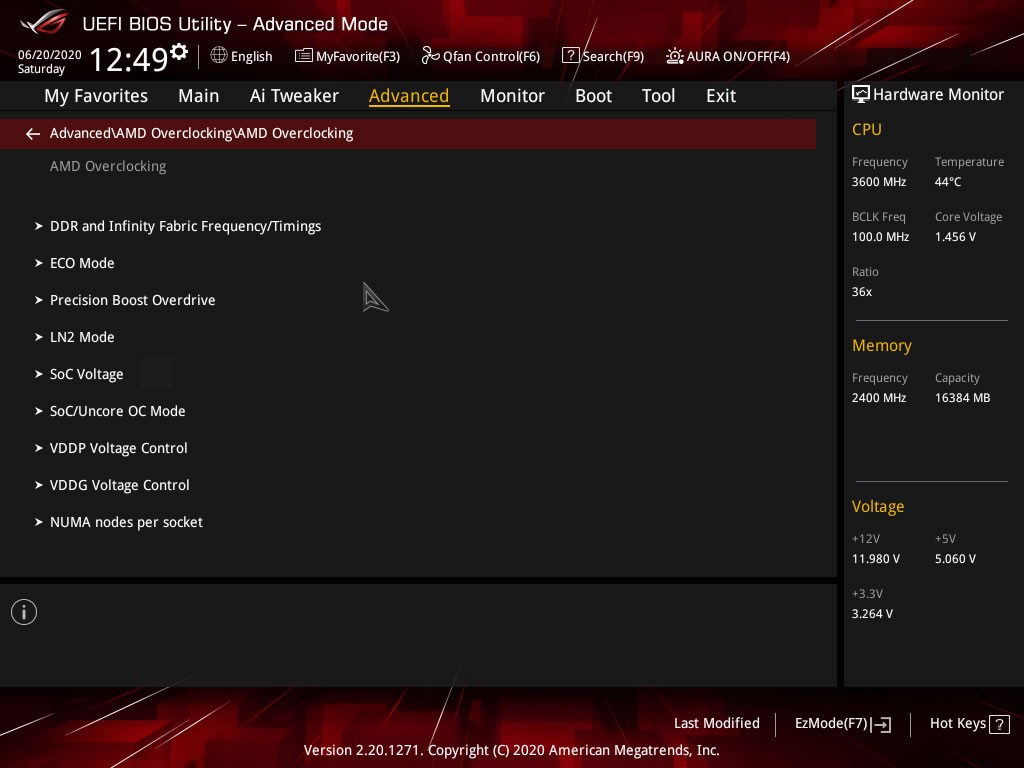Click Last Modified button
This screenshot has width=1024, height=768.
tap(716, 723)
